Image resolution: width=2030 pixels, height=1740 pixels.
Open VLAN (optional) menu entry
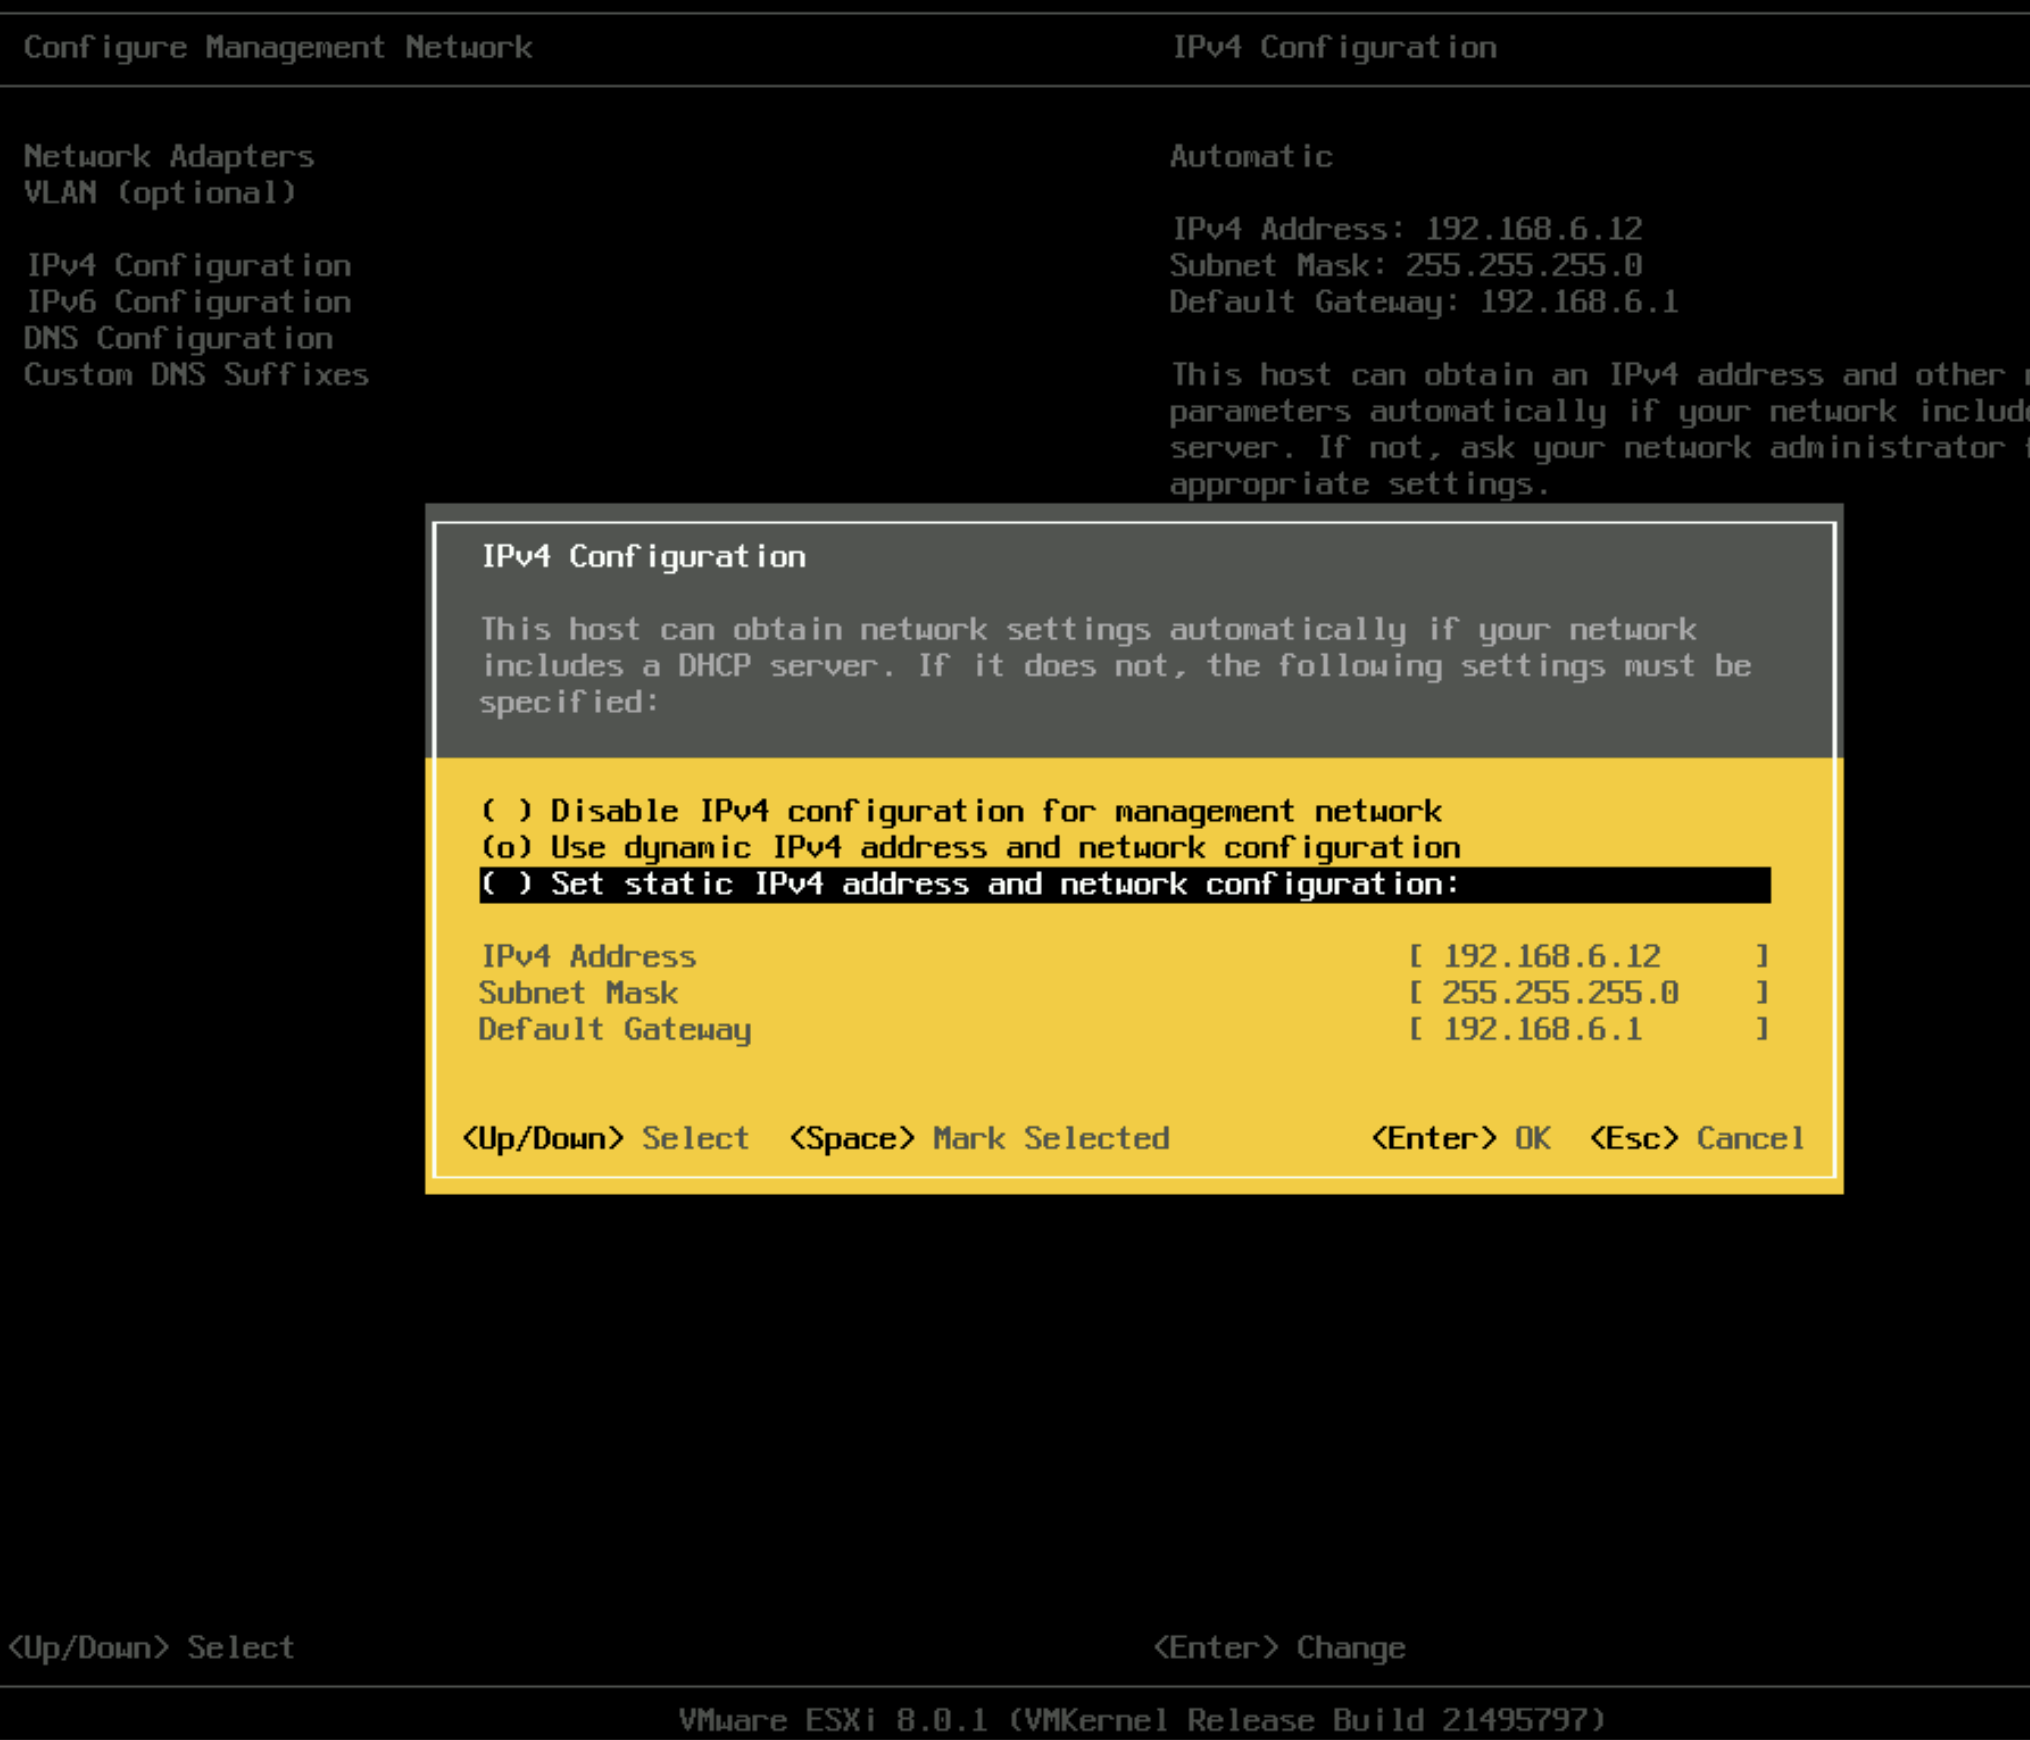[160, 192]
